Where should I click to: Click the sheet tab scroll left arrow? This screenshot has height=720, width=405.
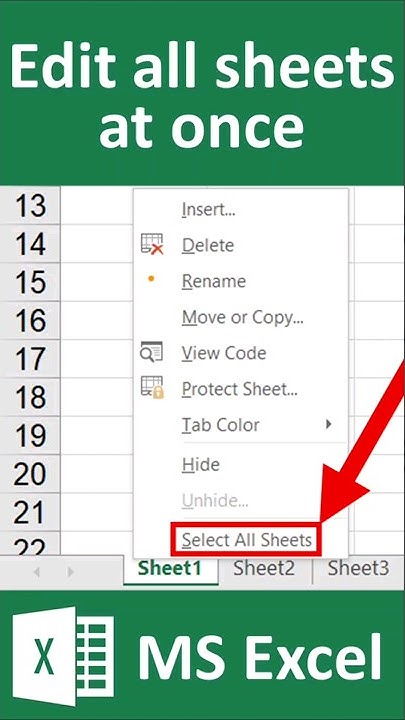37,572
